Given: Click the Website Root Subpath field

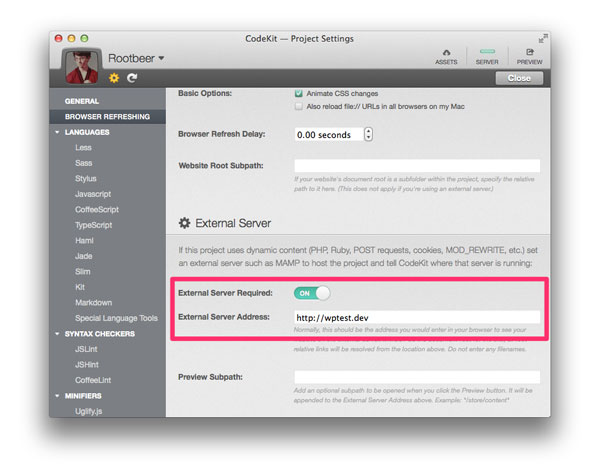Looking at the screenshot, I should (x=417, y=166).
